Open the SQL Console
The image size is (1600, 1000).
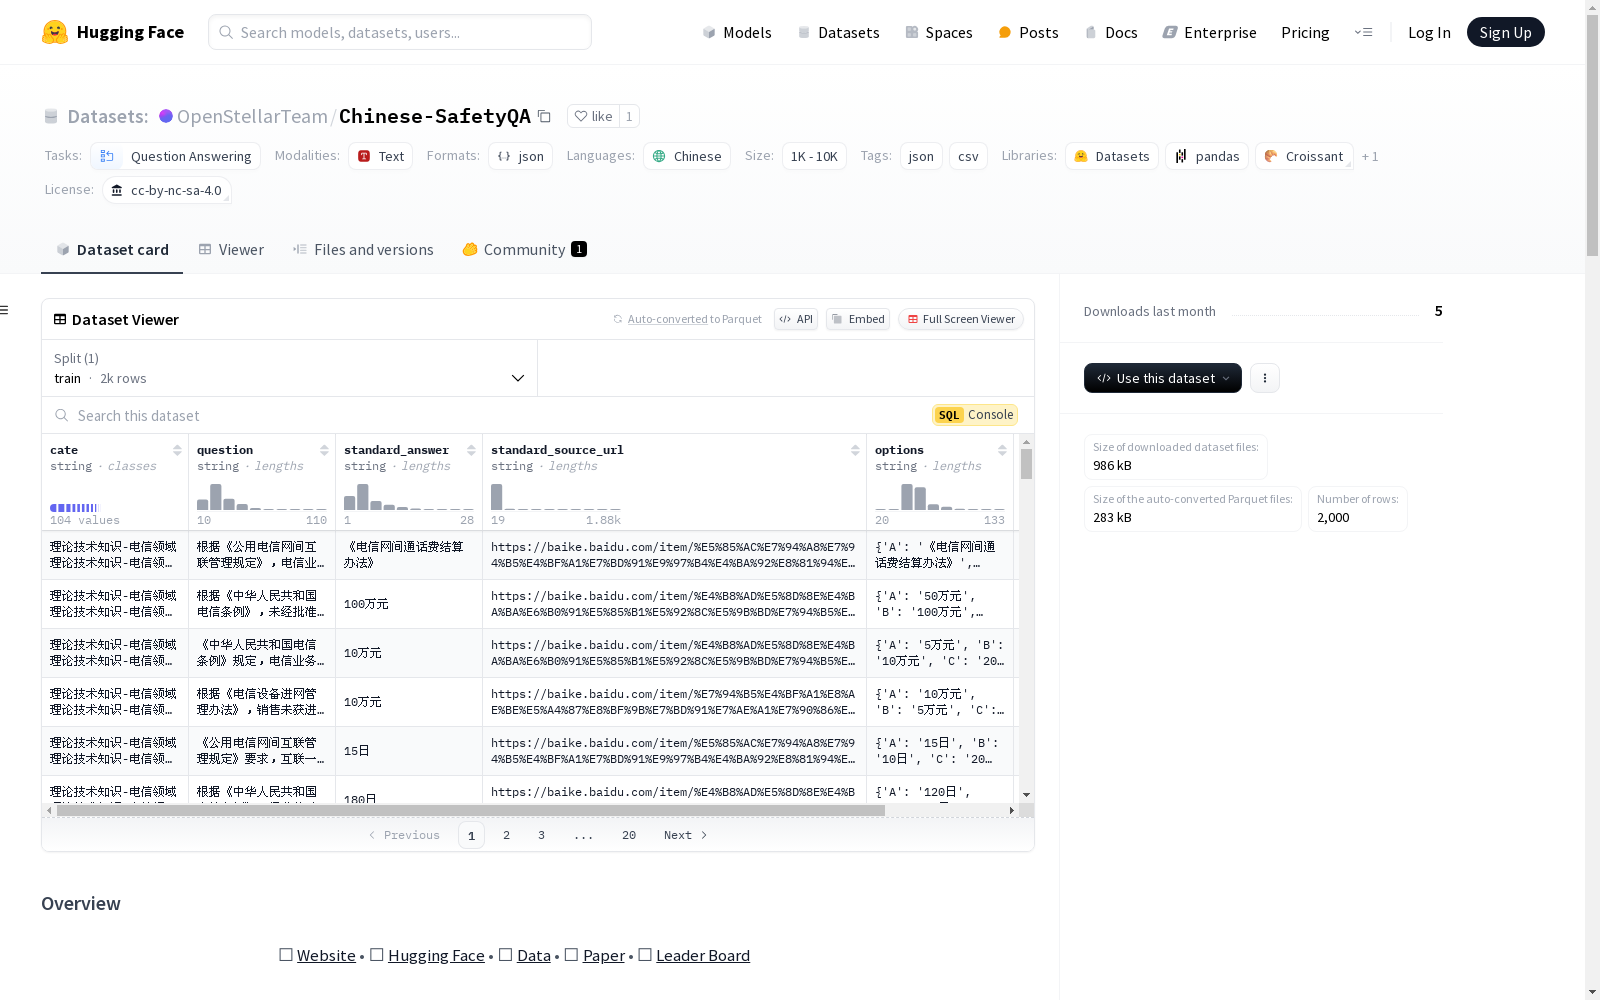click(x=975, y=415)
